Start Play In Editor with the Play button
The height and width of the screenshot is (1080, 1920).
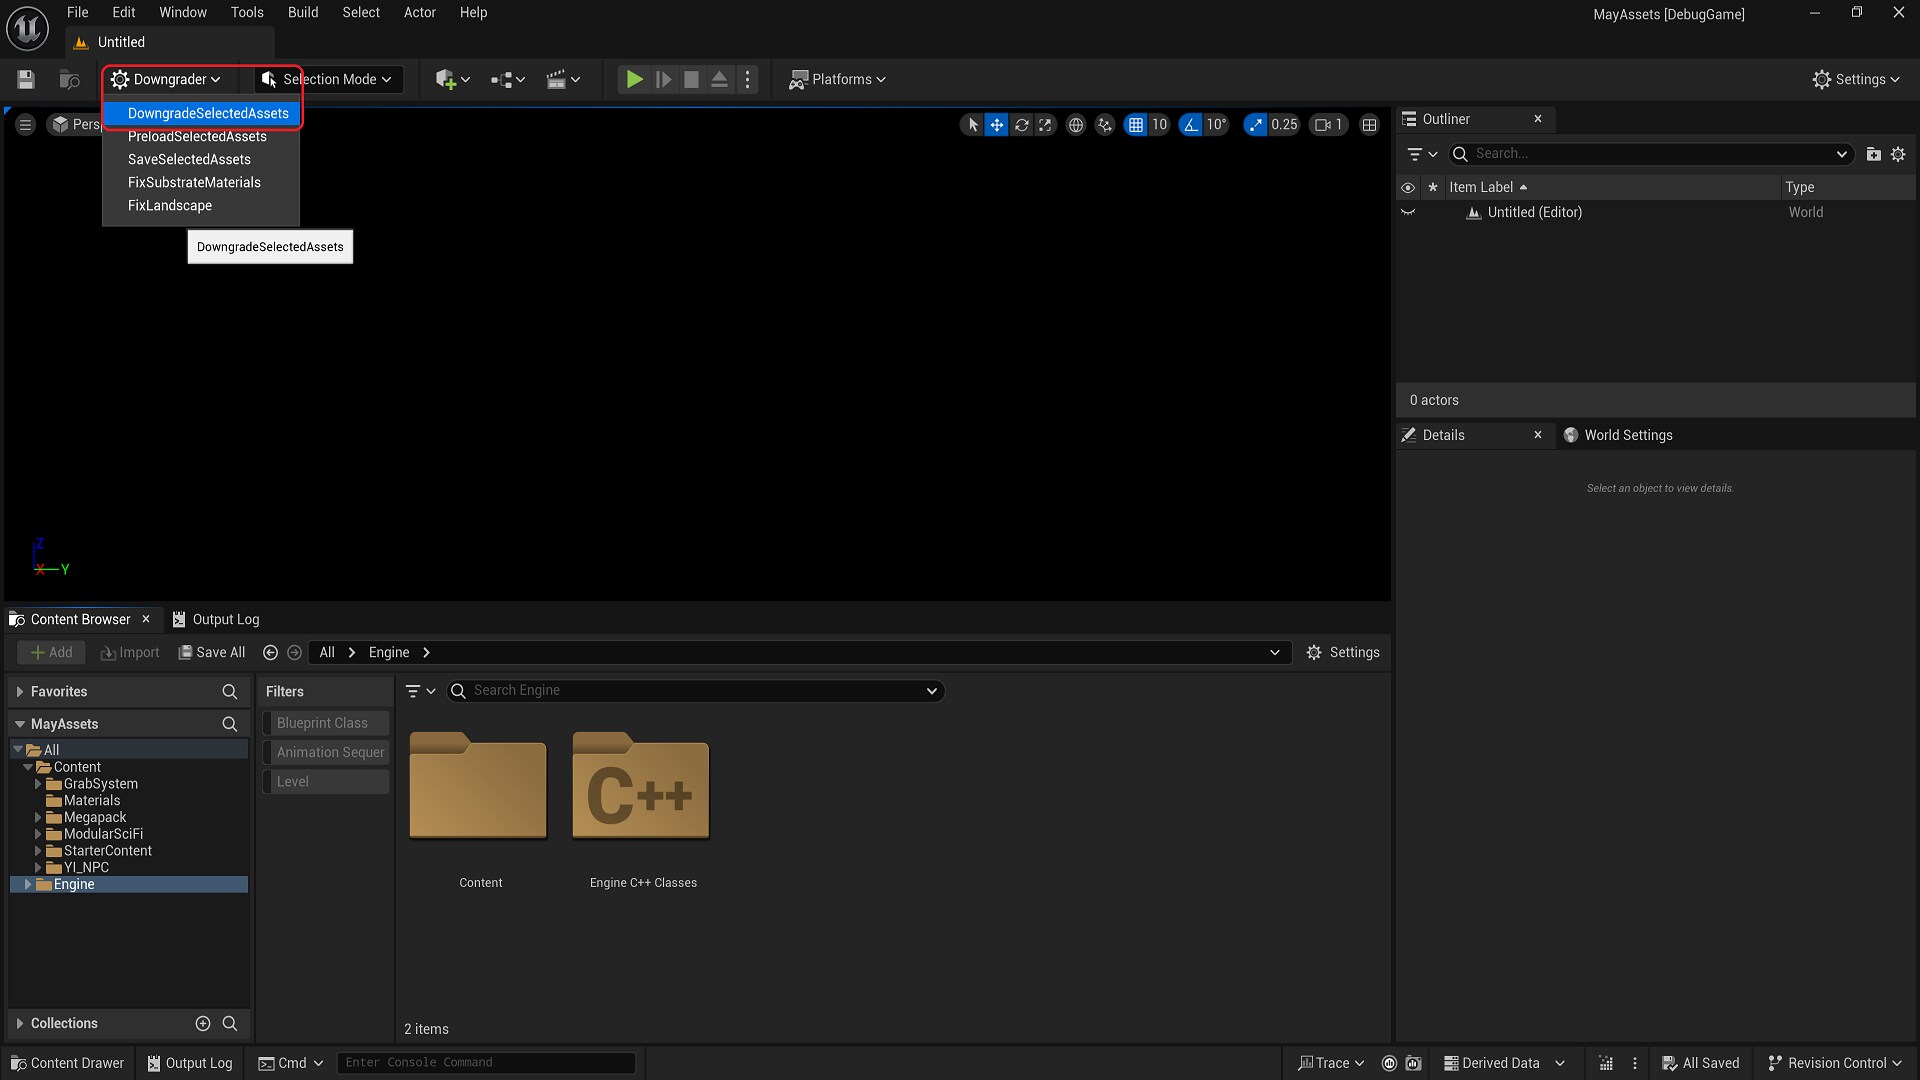(633, 79)
